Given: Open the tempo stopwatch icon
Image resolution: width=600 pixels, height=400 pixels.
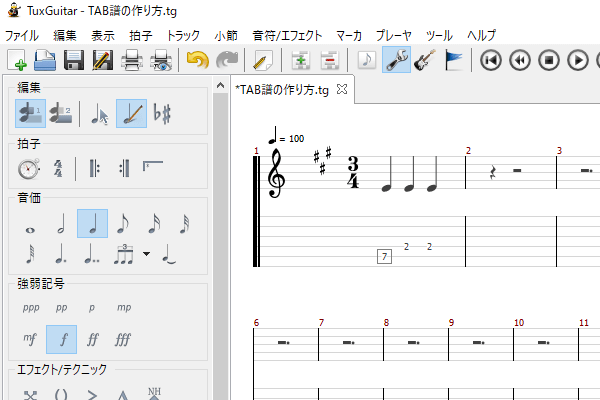Looking at the screenshot, I should click(30, 169).
